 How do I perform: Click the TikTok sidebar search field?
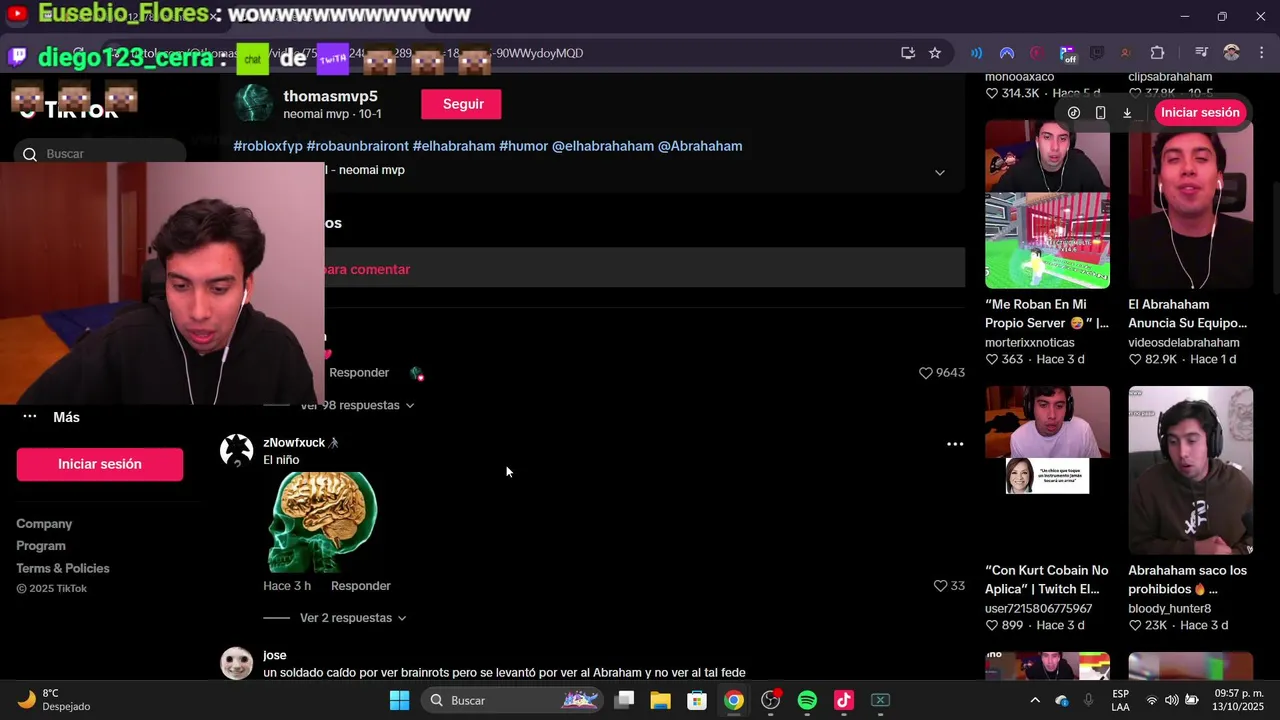coord(100,153)
